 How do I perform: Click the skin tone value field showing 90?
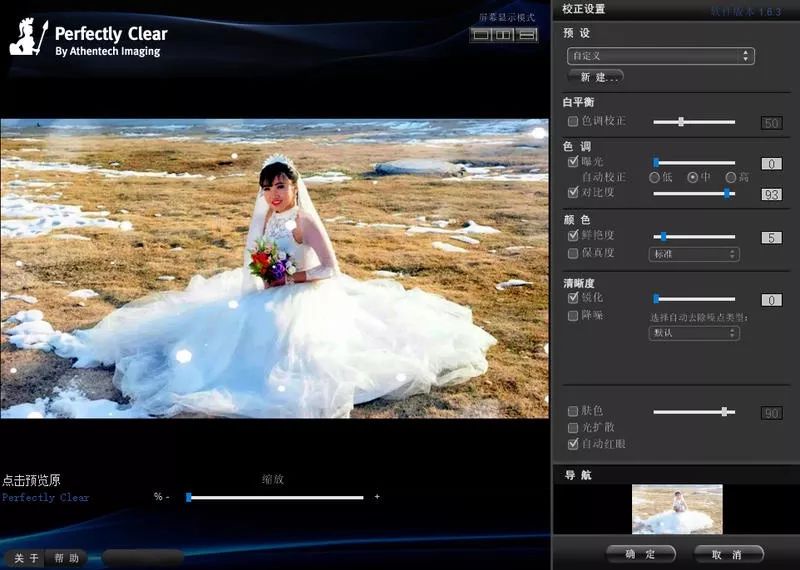771,413
